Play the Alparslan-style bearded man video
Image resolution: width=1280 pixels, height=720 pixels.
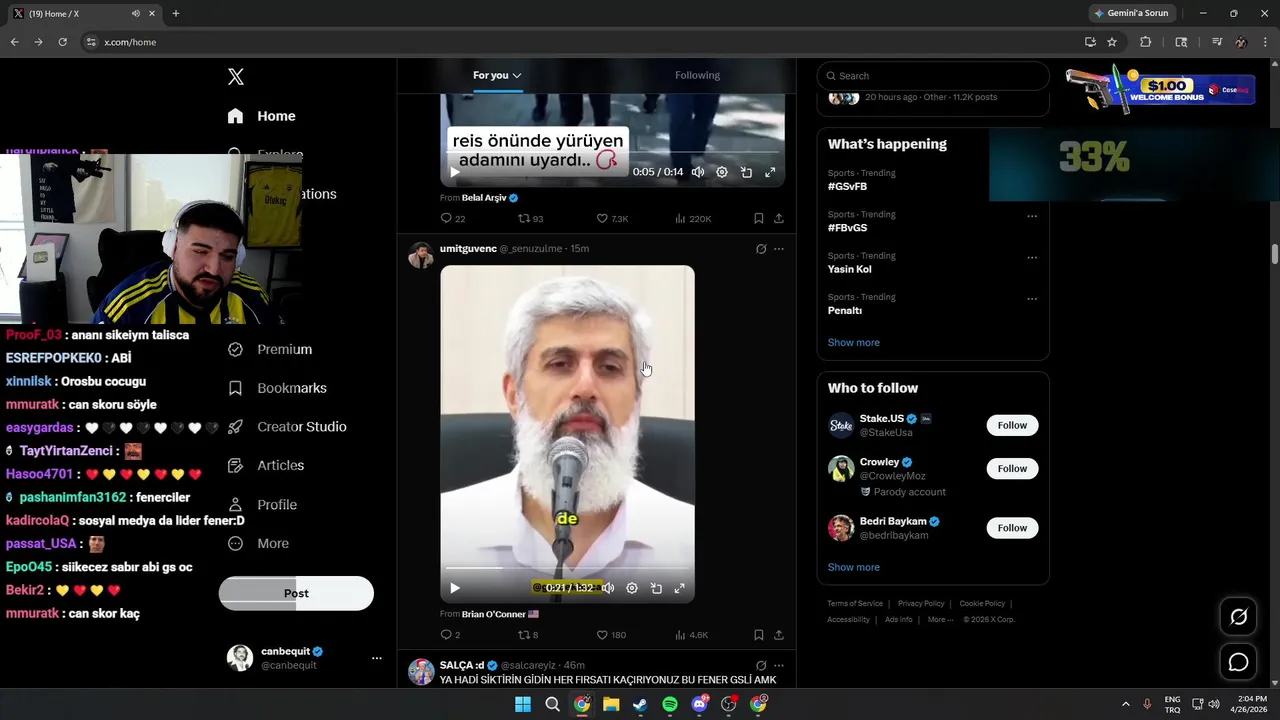click(x=455, y=588)
